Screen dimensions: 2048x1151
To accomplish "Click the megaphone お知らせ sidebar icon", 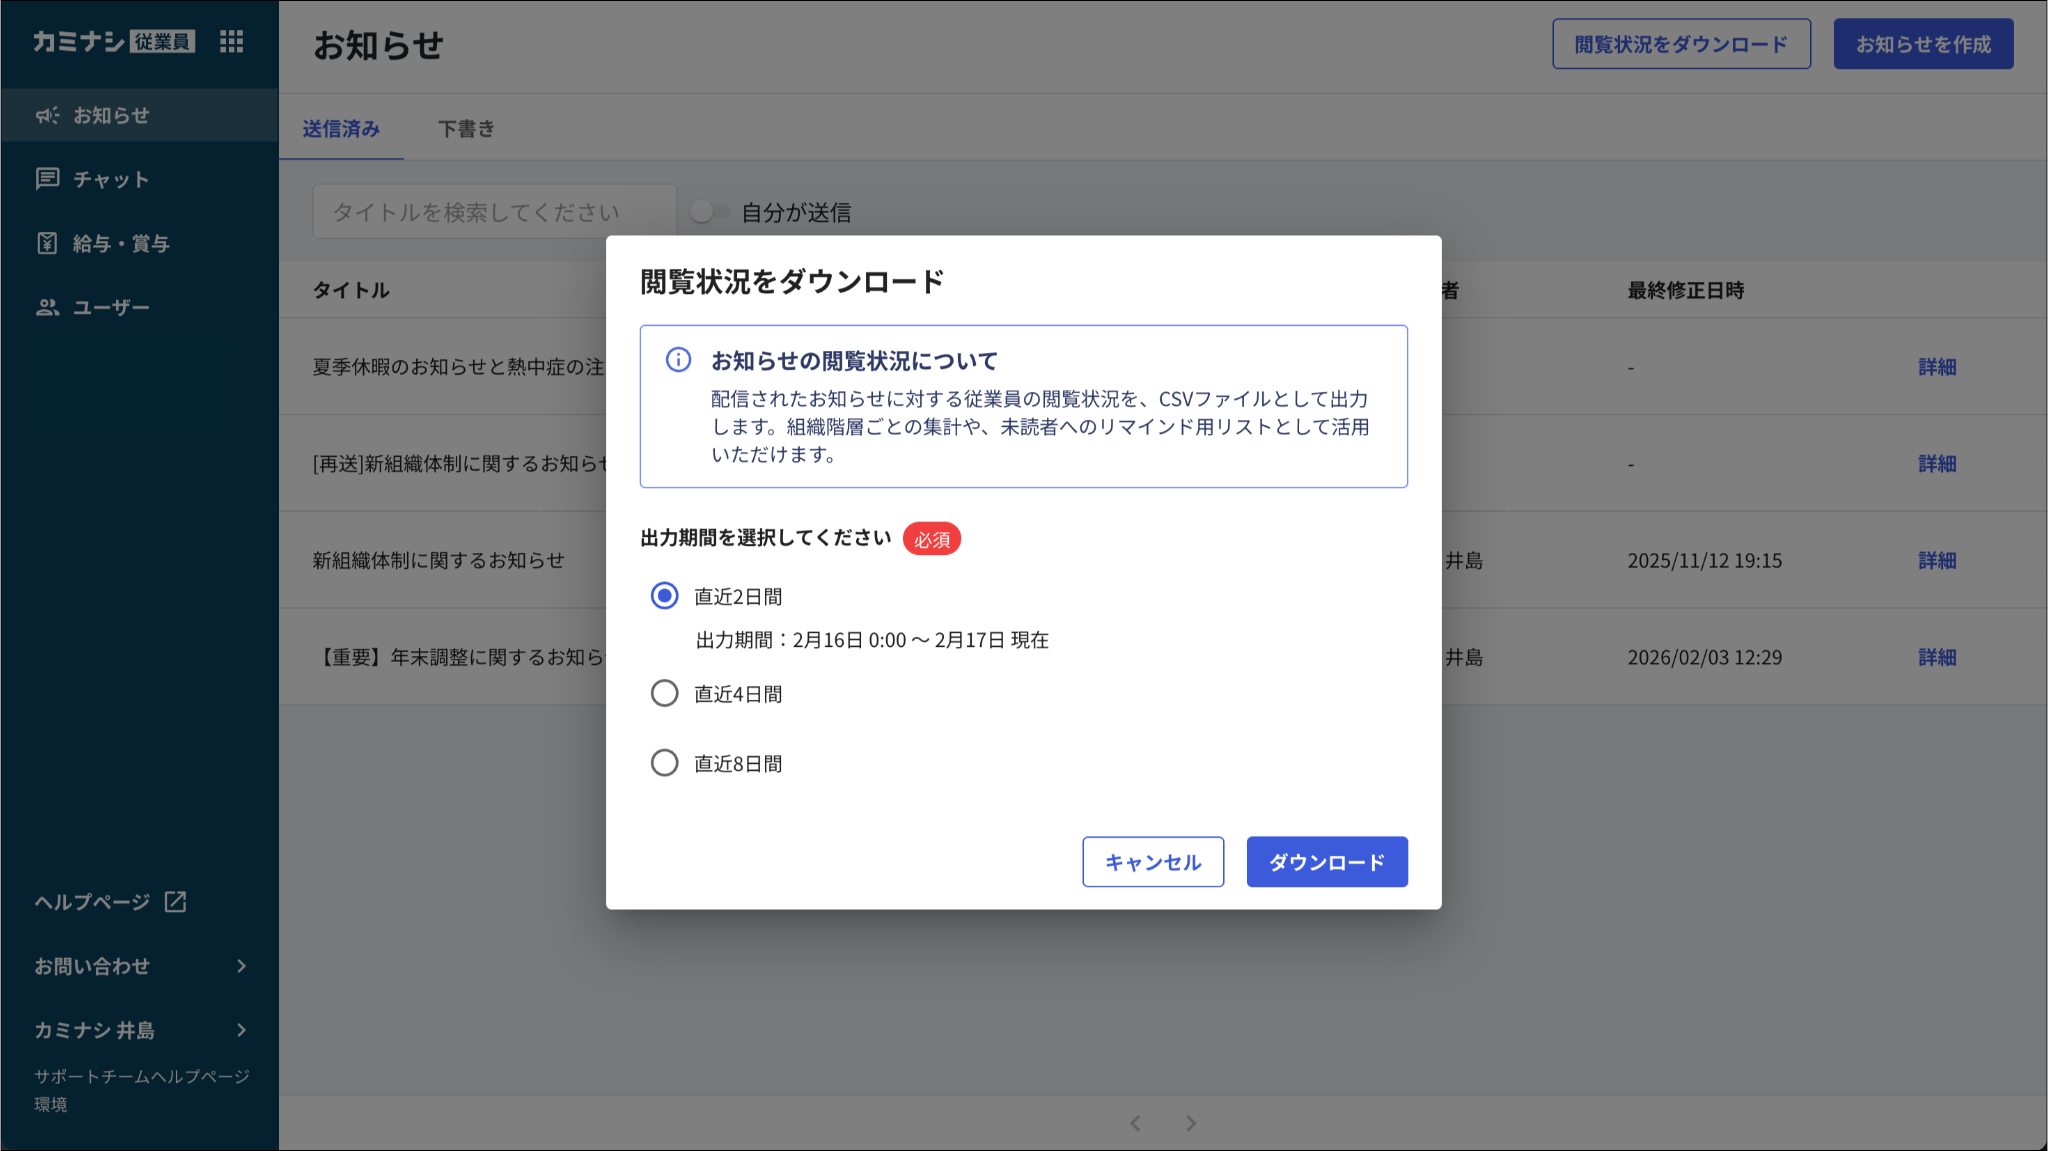I will point(47,116).
